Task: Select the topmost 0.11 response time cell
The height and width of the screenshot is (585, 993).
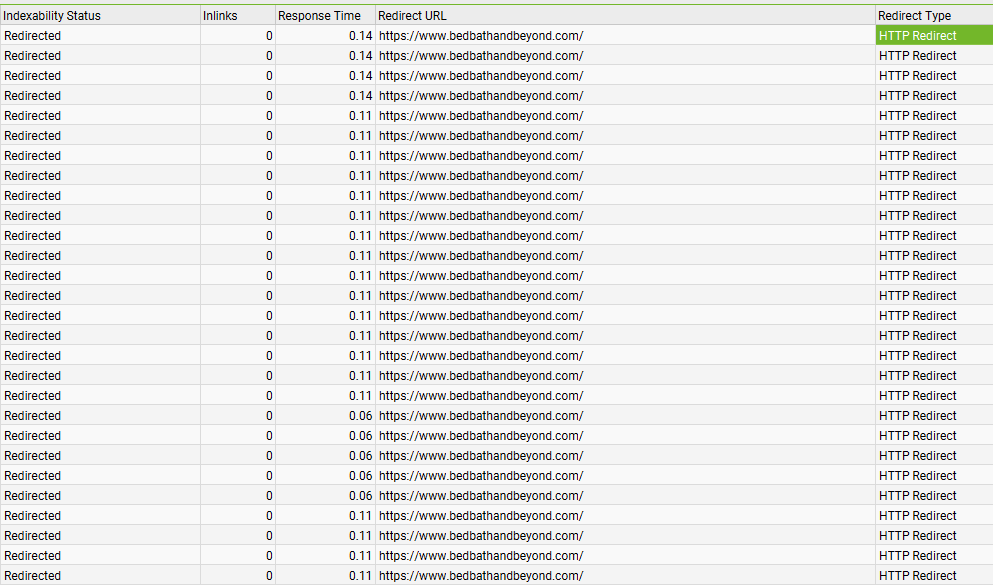Action: coord(360,116)
